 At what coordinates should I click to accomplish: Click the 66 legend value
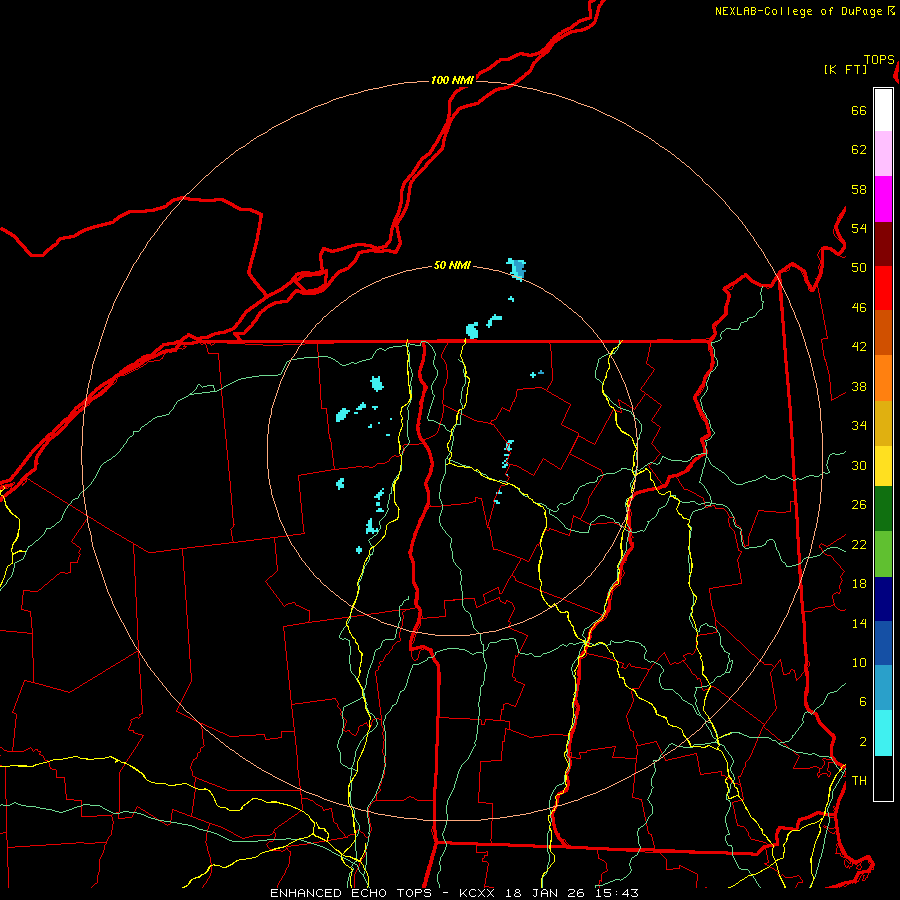pyautogui.click(x=859, y=111)
